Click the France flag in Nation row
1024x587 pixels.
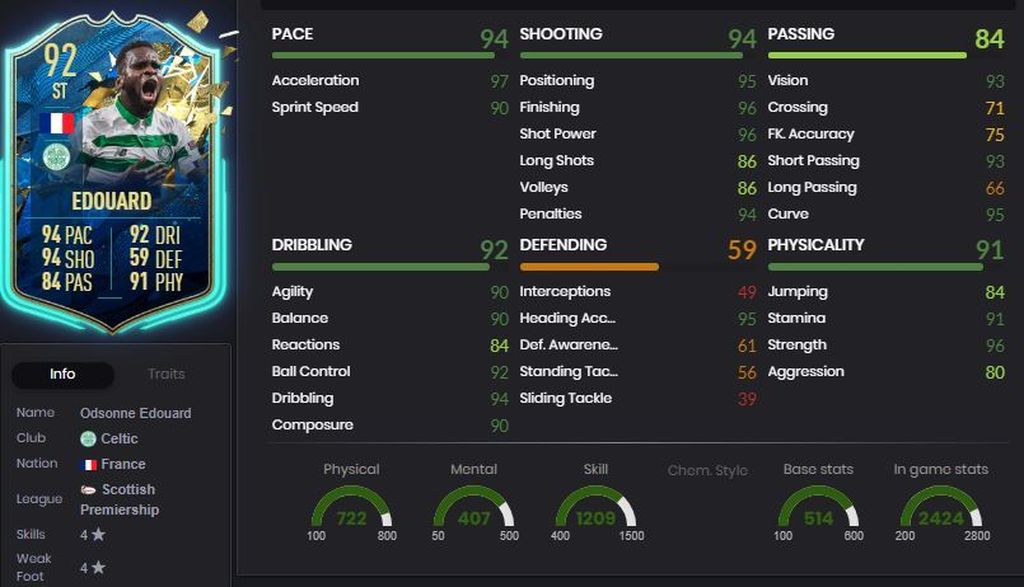coord(88,465)
